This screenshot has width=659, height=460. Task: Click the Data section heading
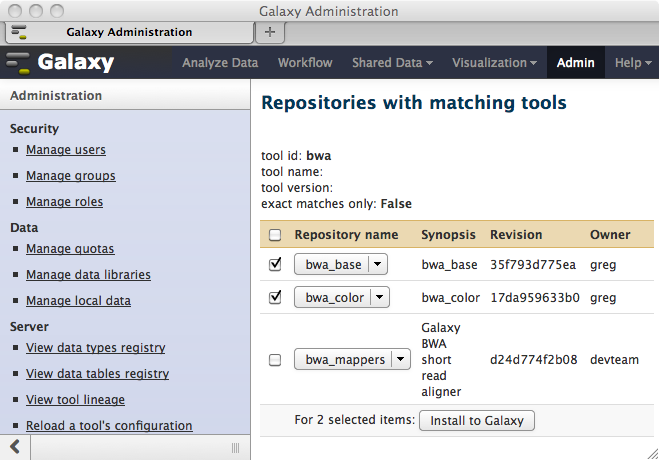[24, 228]
